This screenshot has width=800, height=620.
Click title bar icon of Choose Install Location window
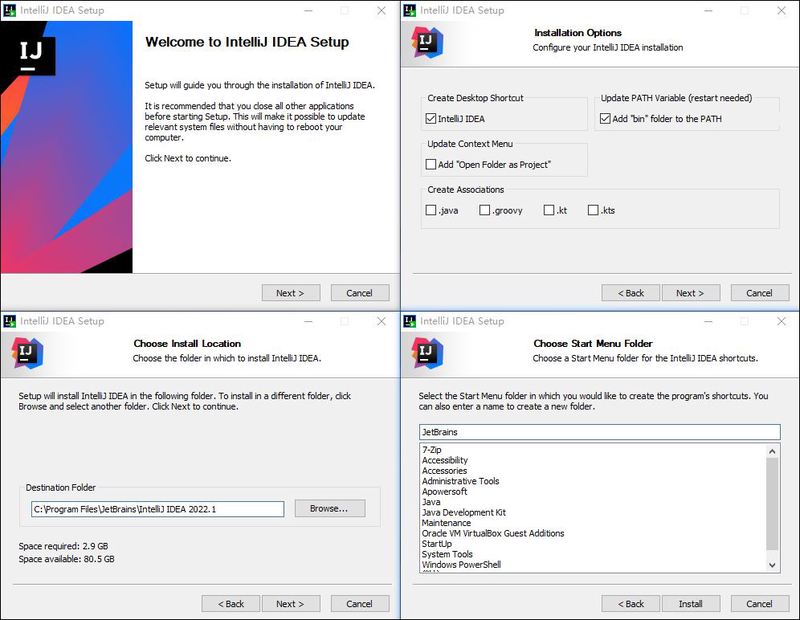click(x=10, y=321)
